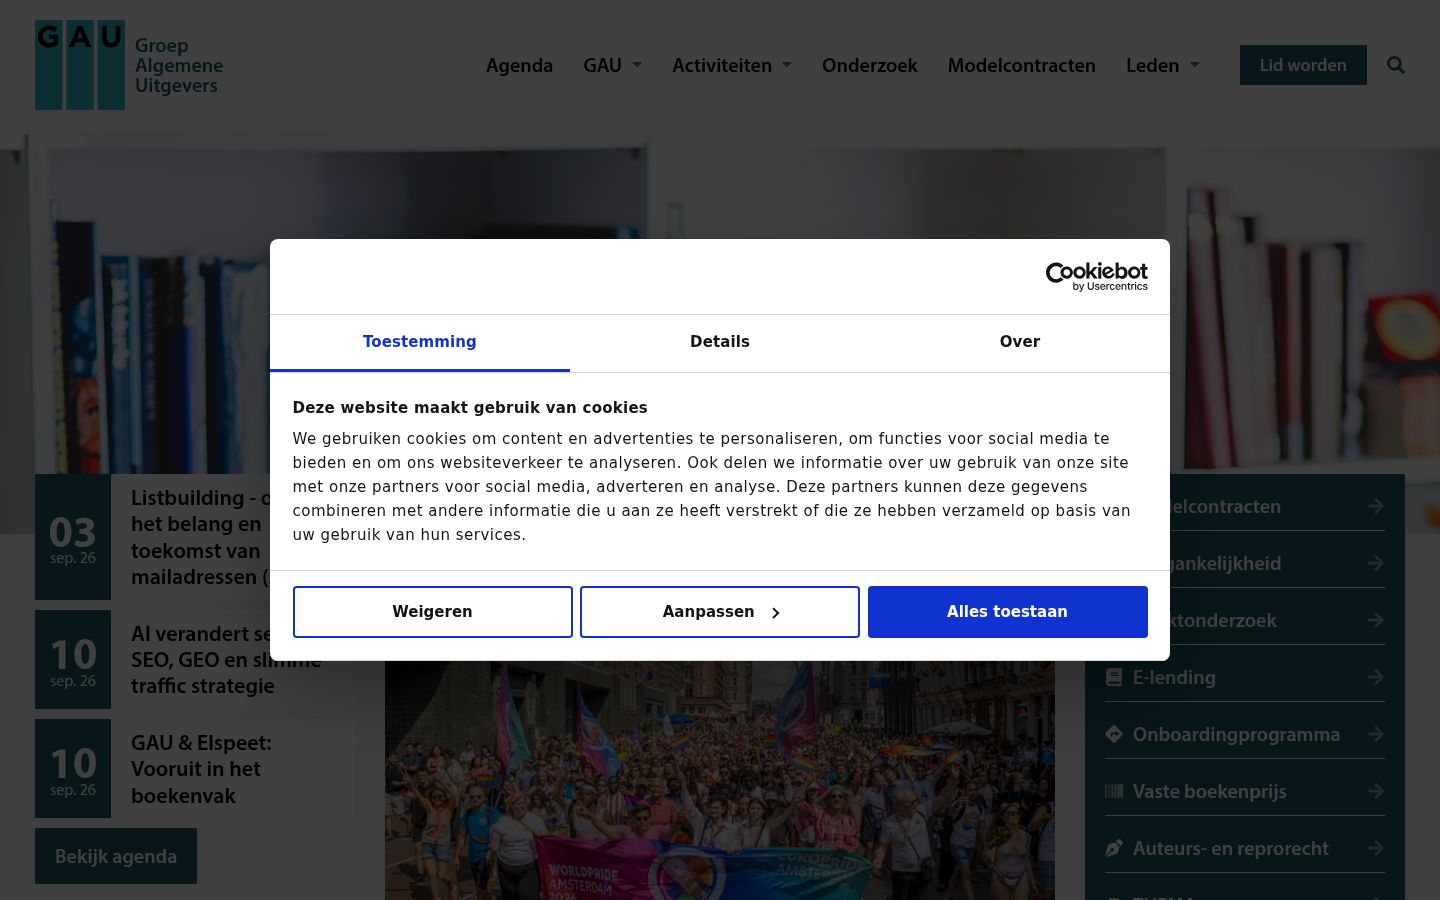The image size is (1440, 900).
Task: Click arrow beside Marktonderzoek sidebar item
Action: pyautogui.click(x=1376, y=620)
